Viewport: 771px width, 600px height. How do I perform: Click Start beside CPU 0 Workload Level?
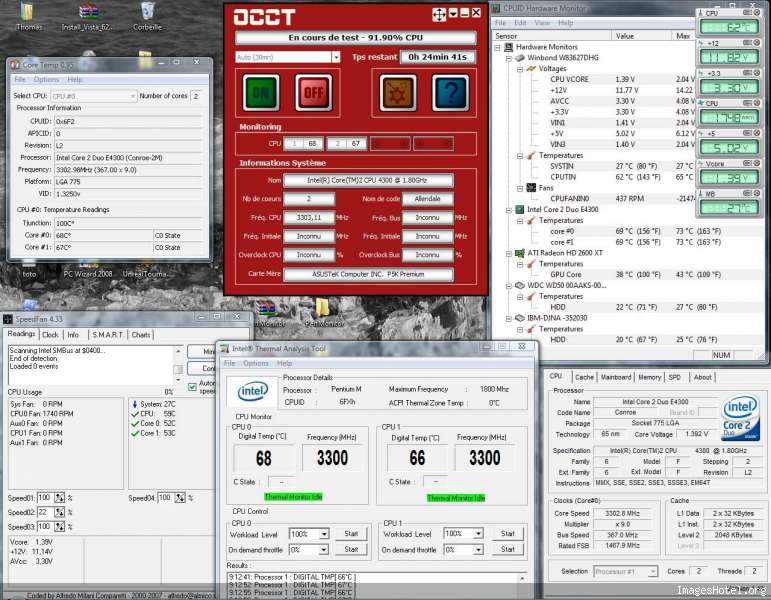[351, 534]
